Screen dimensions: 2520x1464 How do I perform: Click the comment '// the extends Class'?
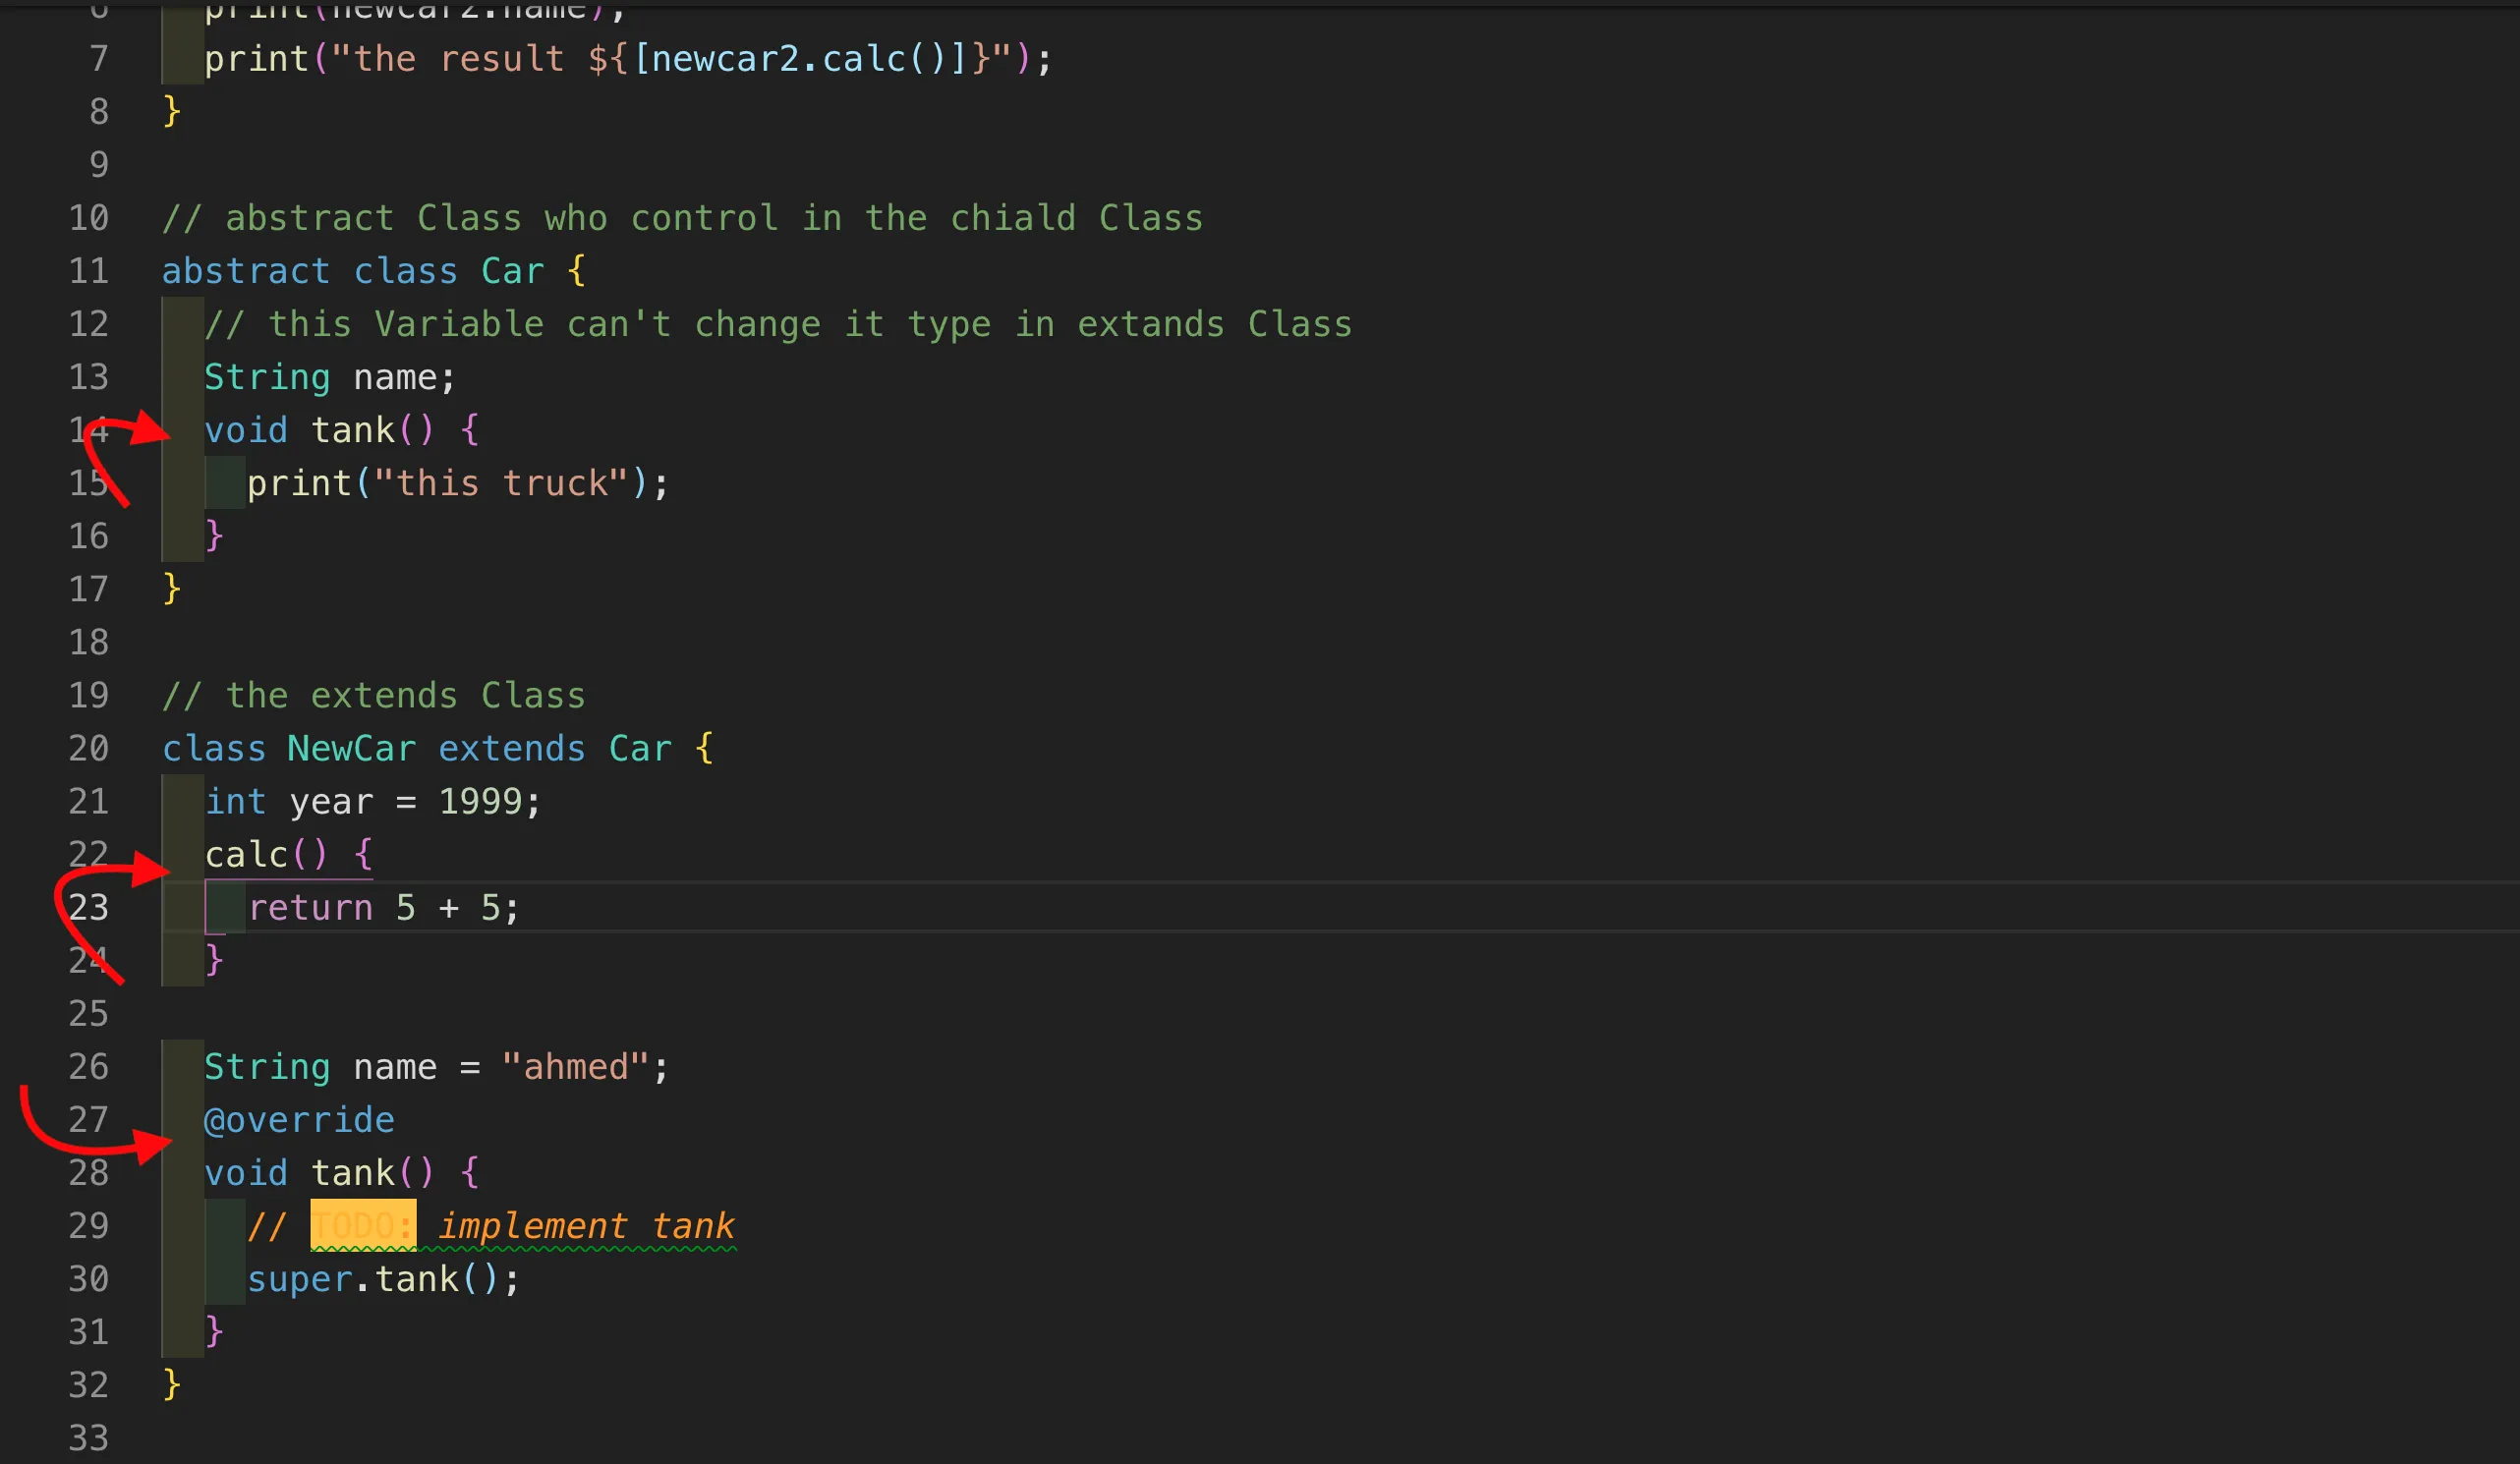click(373, 695)
